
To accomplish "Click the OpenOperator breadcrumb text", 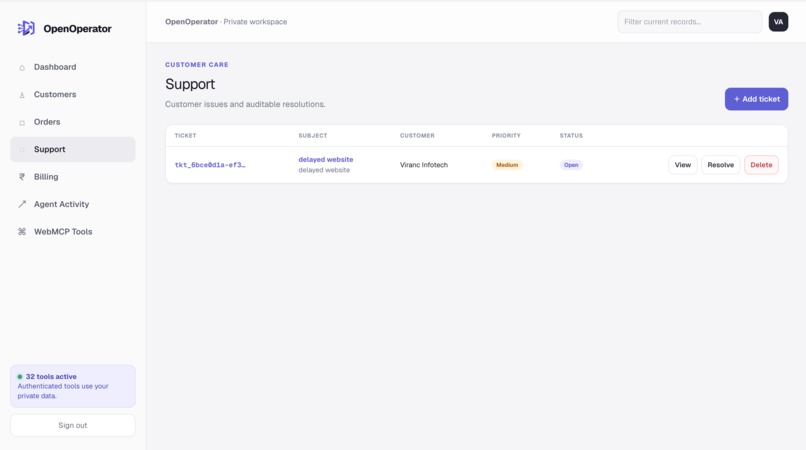I will [x=191, y=22].
